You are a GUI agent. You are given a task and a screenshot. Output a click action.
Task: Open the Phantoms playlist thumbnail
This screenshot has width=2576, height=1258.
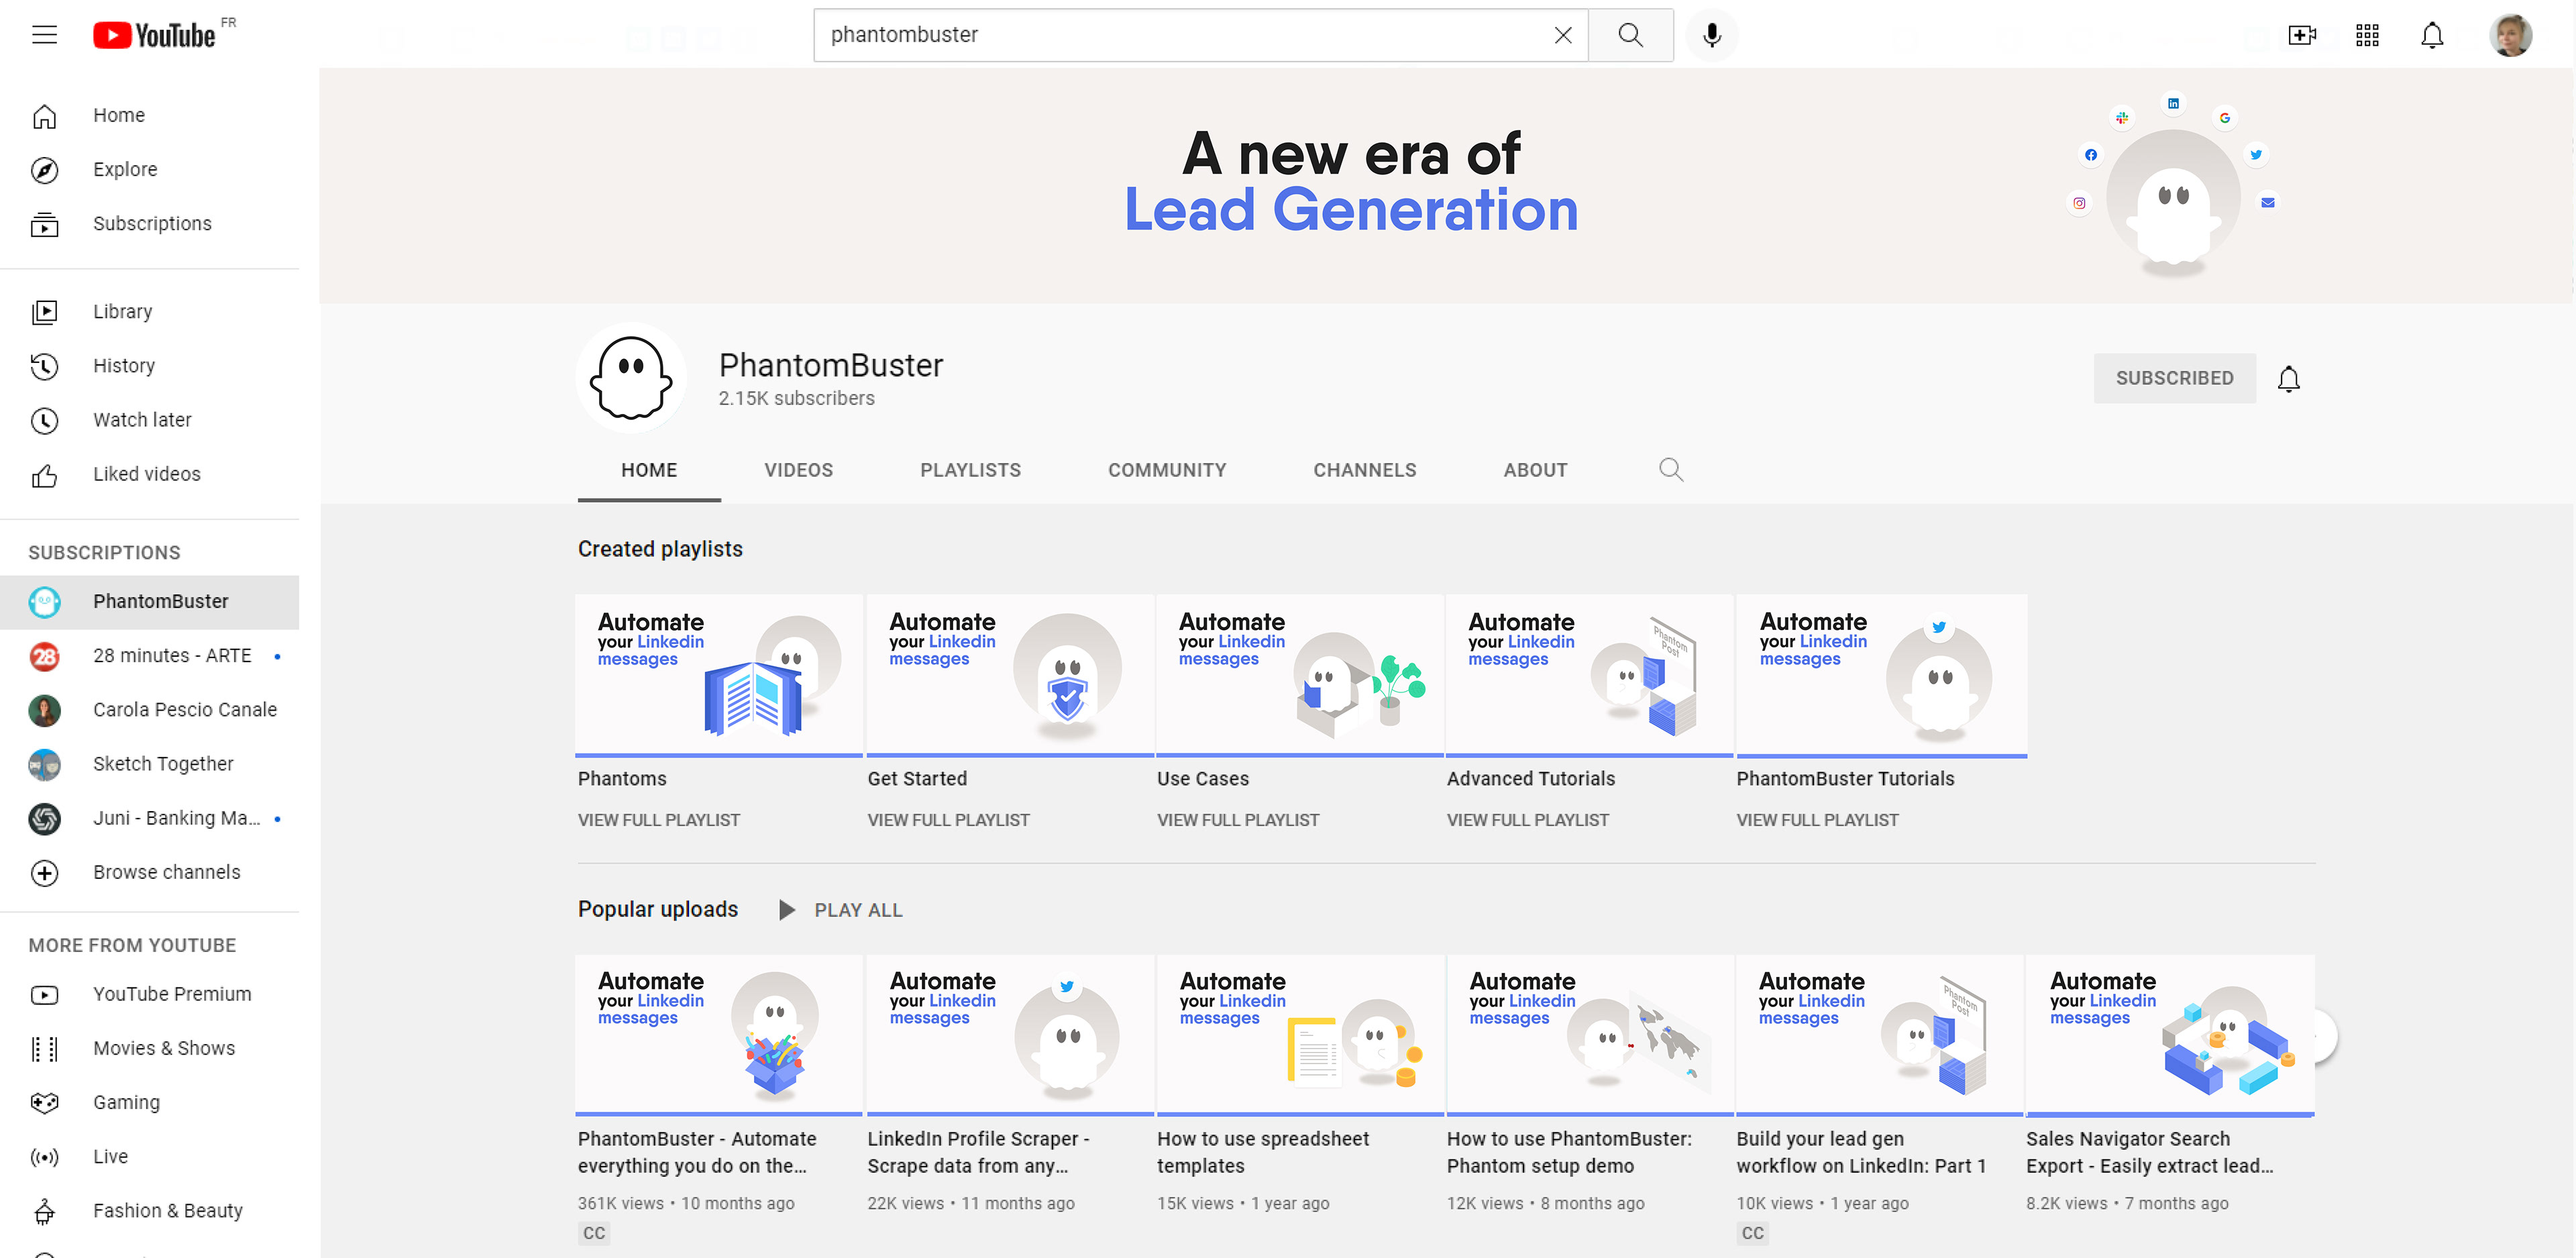click(719, 676)
